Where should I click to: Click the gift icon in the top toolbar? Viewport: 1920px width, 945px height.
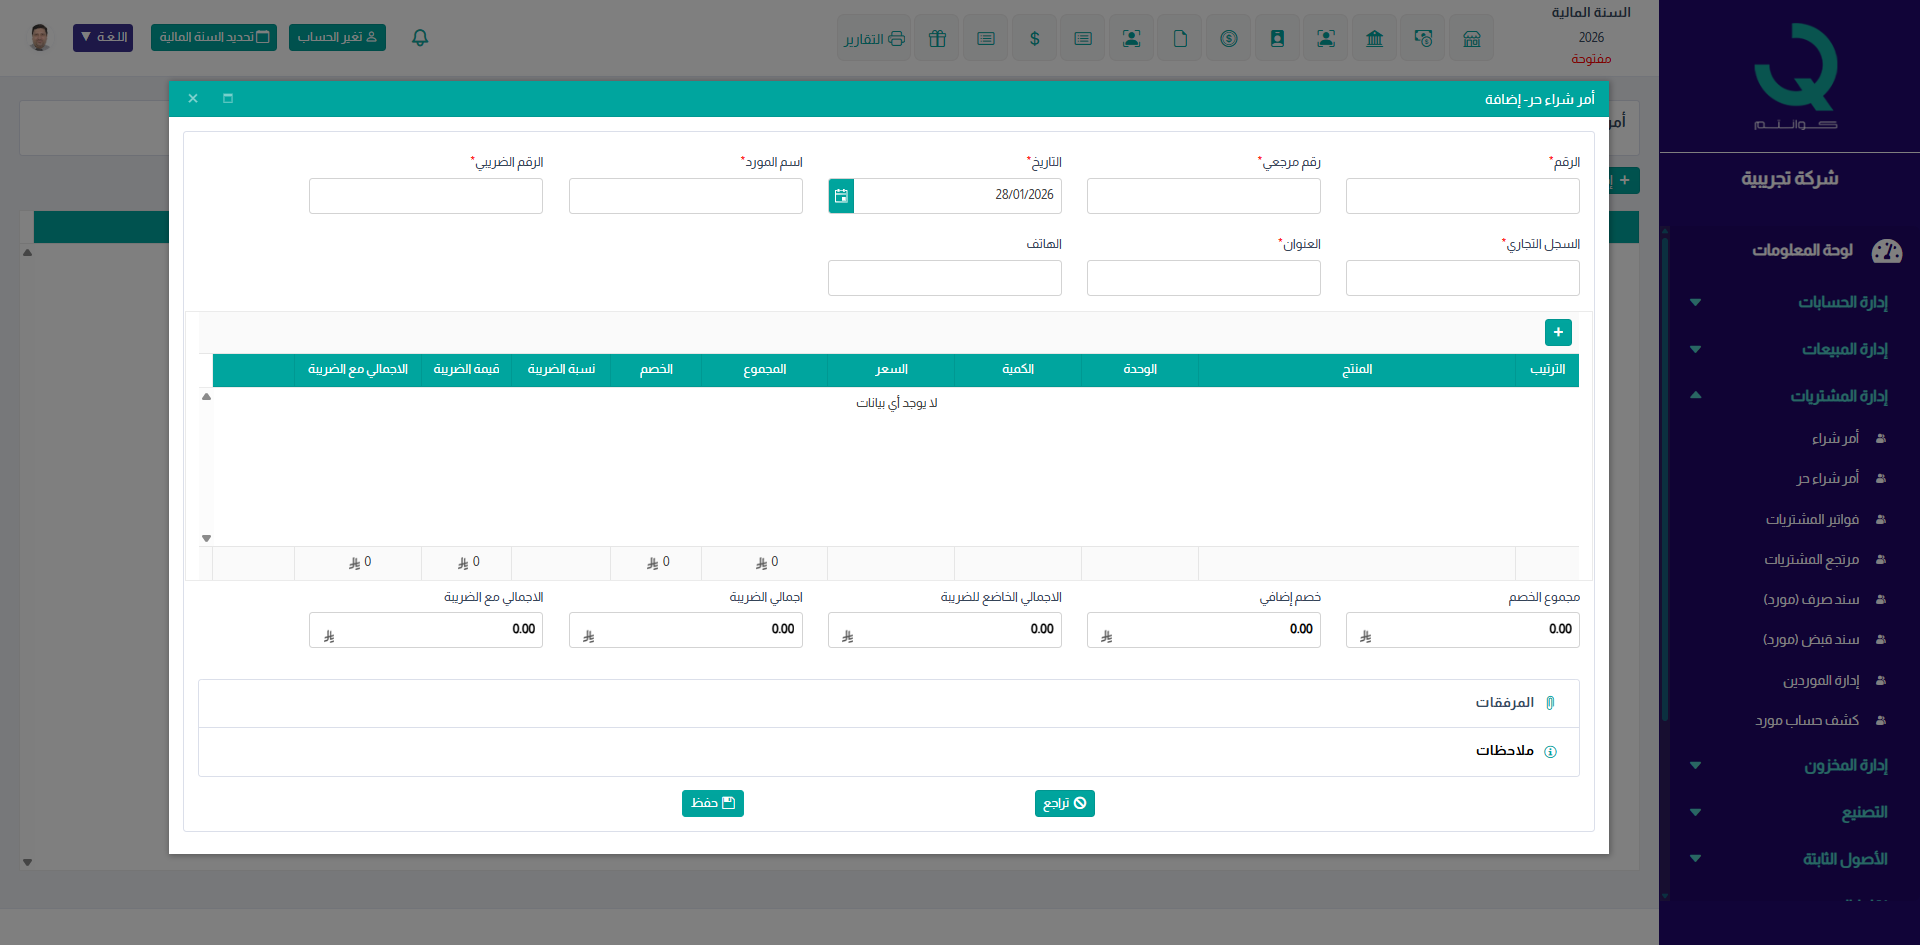point(937,39)
